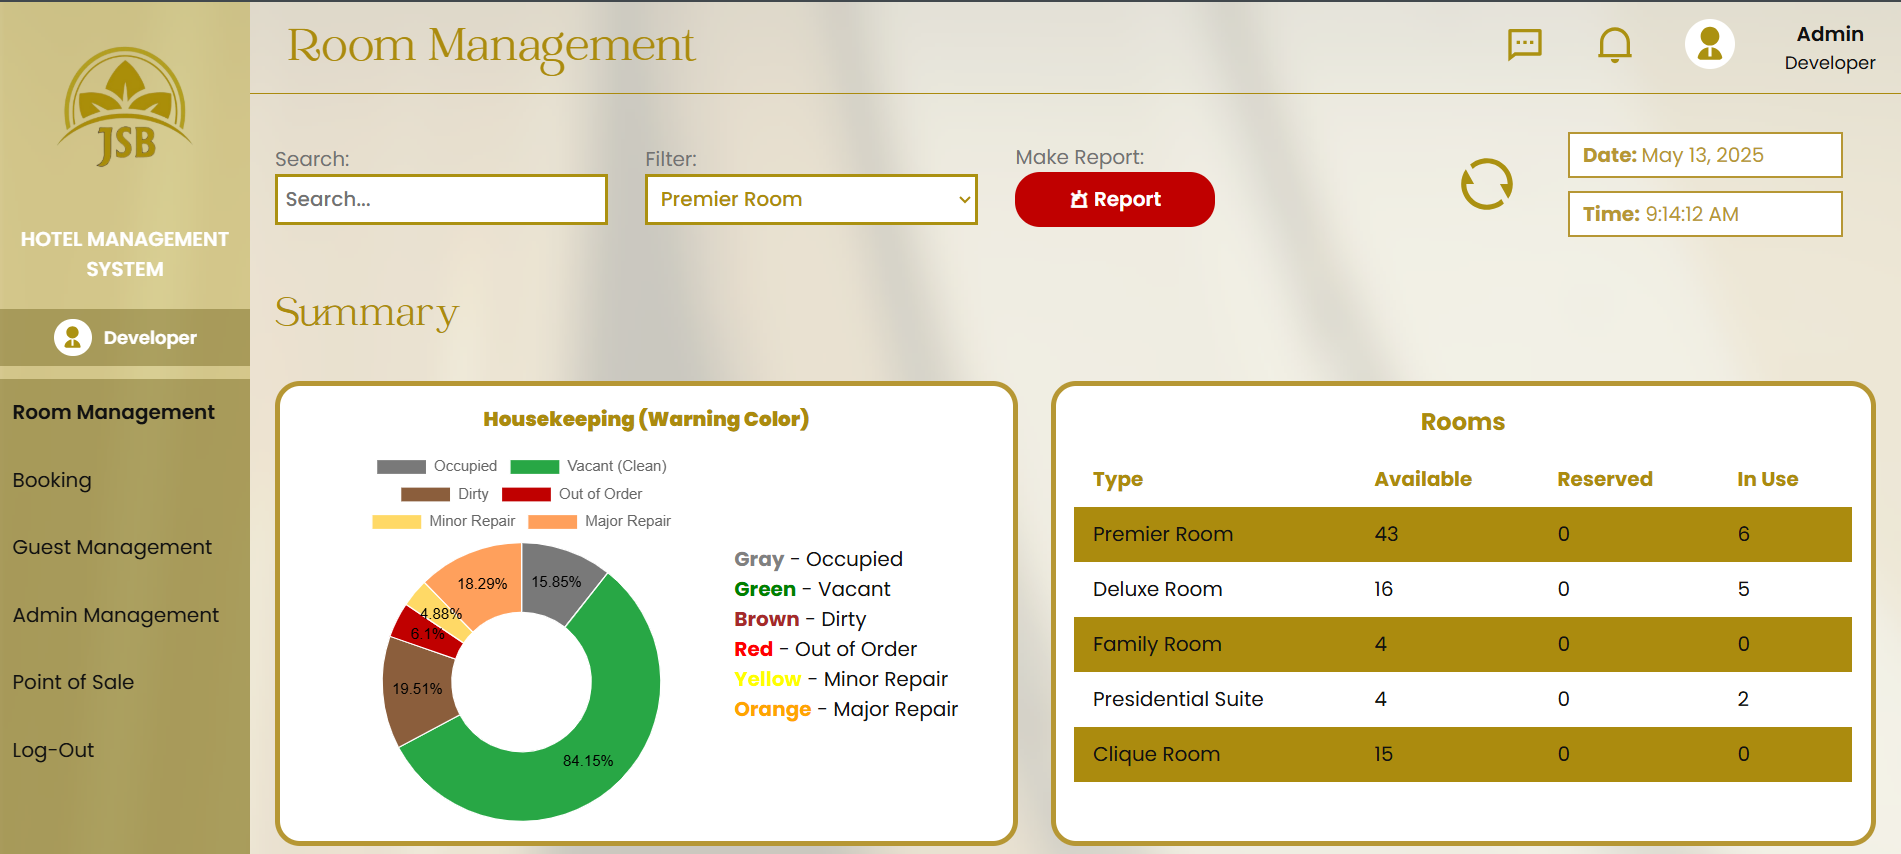Open Point of Sale section

pos(73,682)
